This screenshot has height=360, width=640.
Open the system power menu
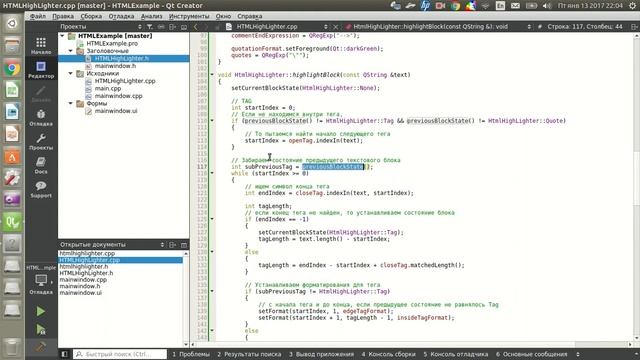point(633,6)
